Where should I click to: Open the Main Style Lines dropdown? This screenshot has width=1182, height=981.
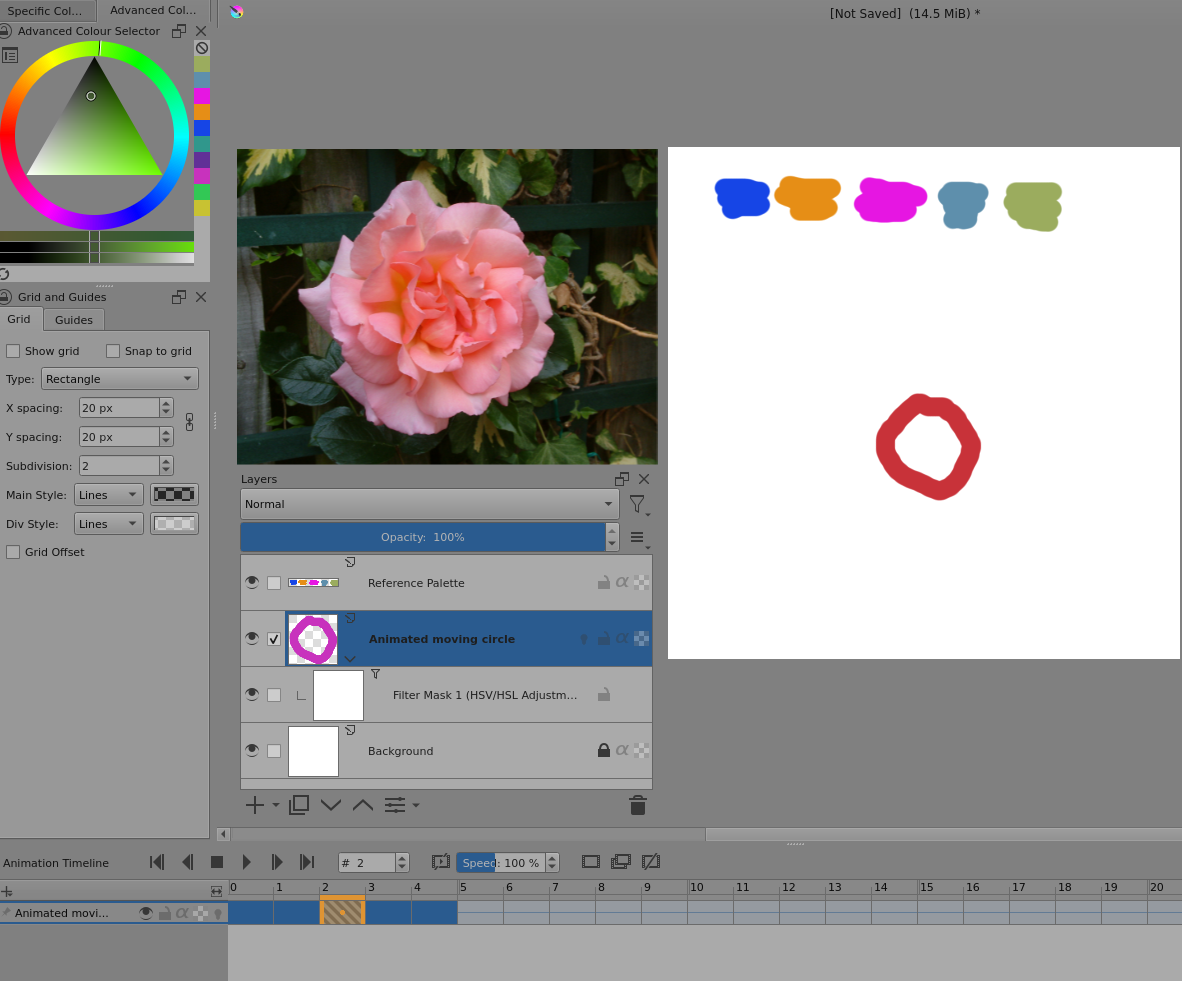tap(109, 495)
